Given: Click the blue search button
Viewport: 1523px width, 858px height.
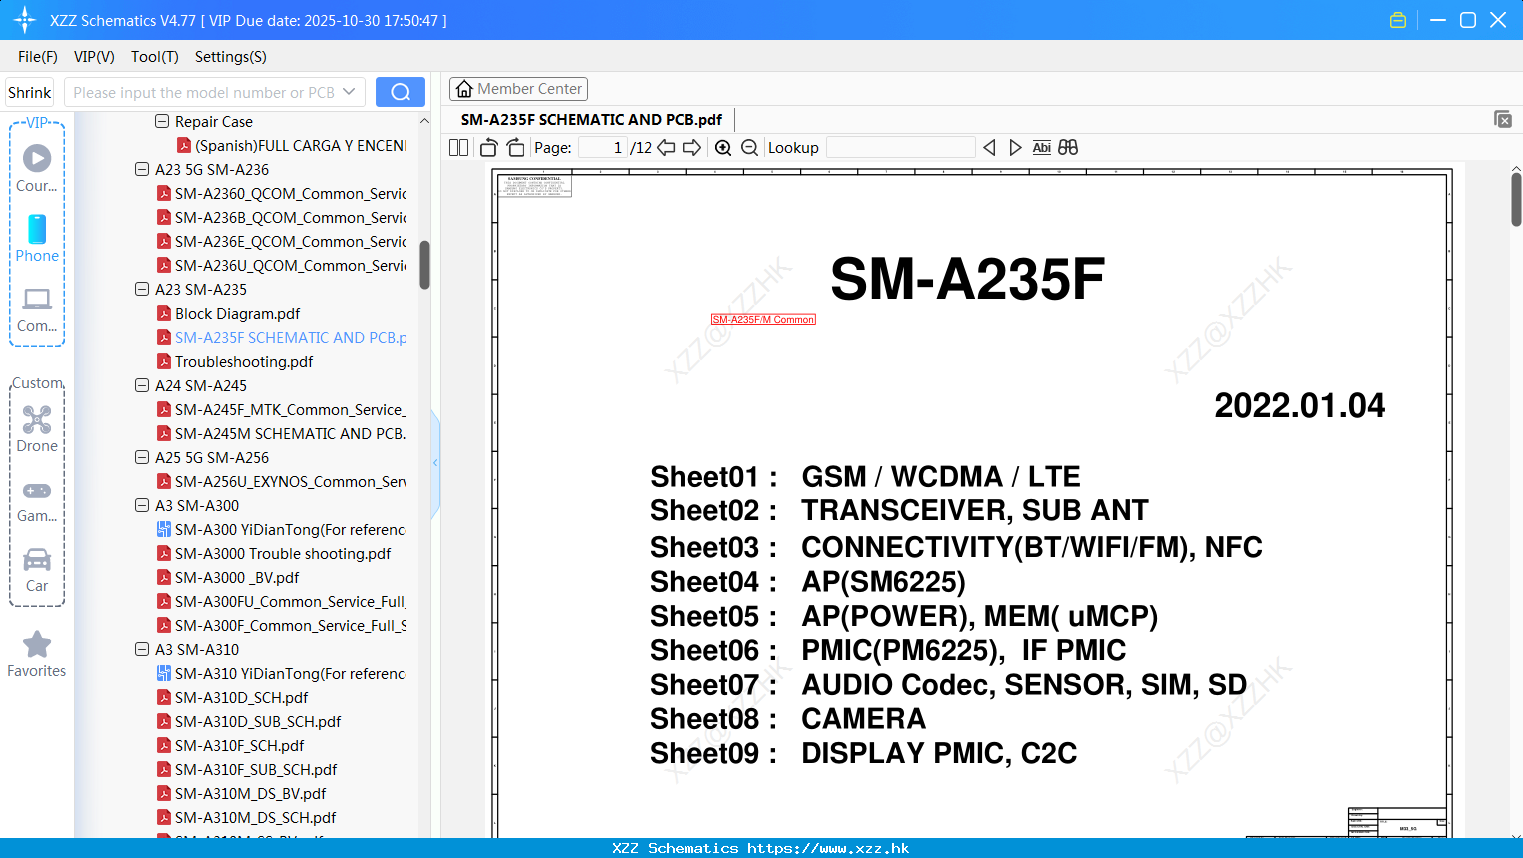Looking at the screenshot, I should point(400,92).
